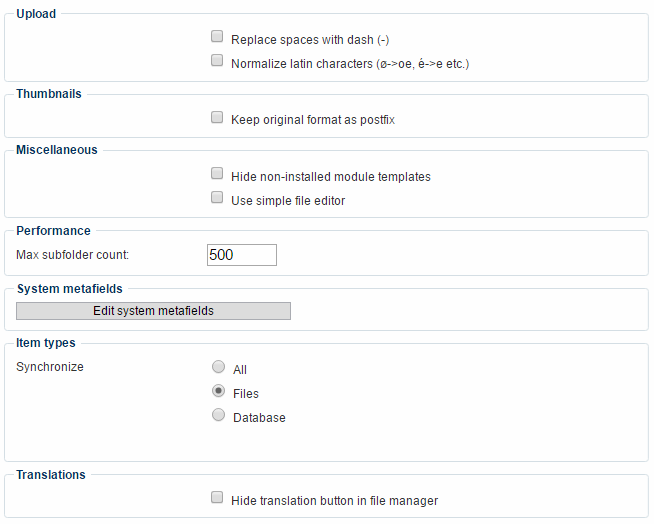Click the 'Upload' section heading

tap(37, 14)
